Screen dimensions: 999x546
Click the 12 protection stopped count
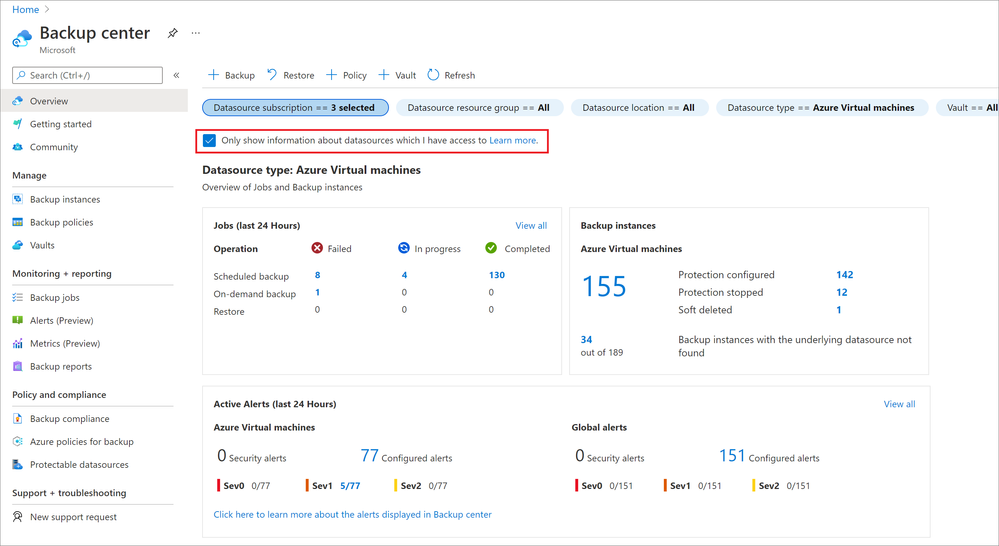[x=842, y=292]
